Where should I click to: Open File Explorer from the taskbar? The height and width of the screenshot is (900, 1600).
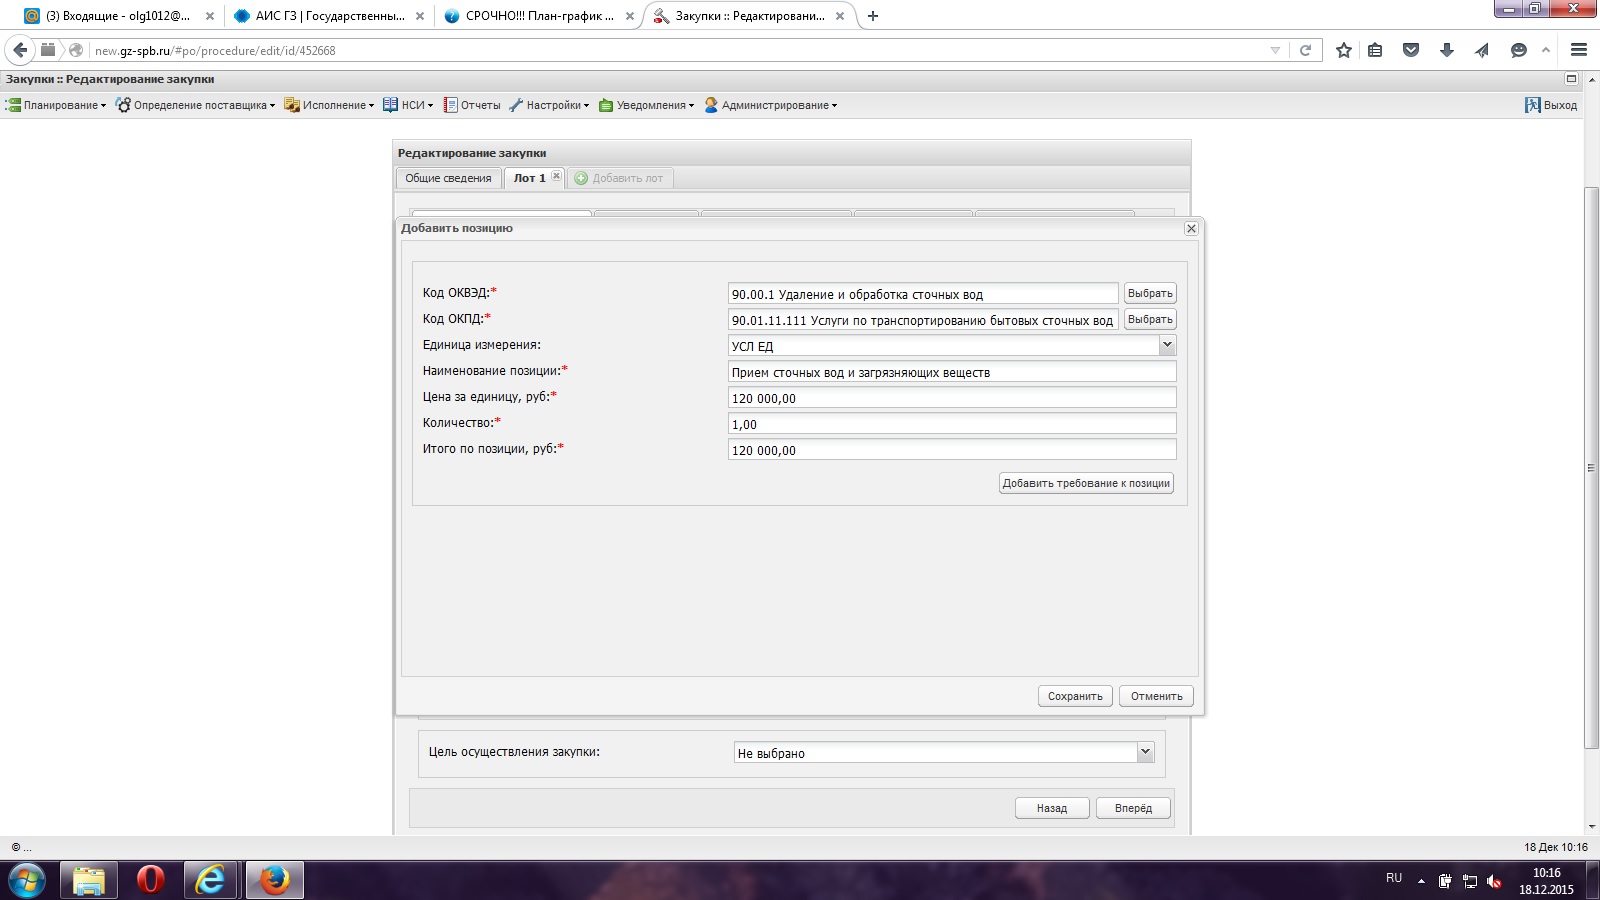(88, 880)
